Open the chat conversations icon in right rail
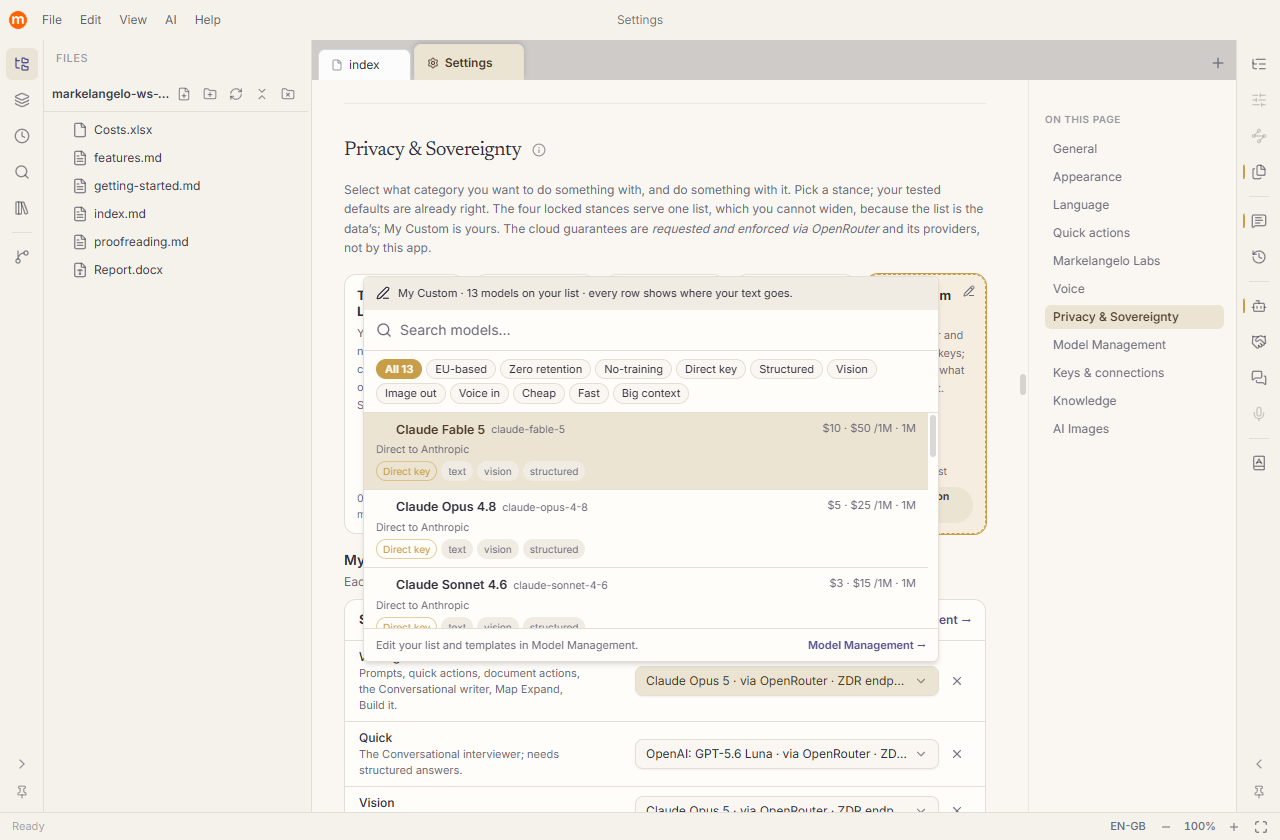The image size is (1280, 840). point(1259,378)
